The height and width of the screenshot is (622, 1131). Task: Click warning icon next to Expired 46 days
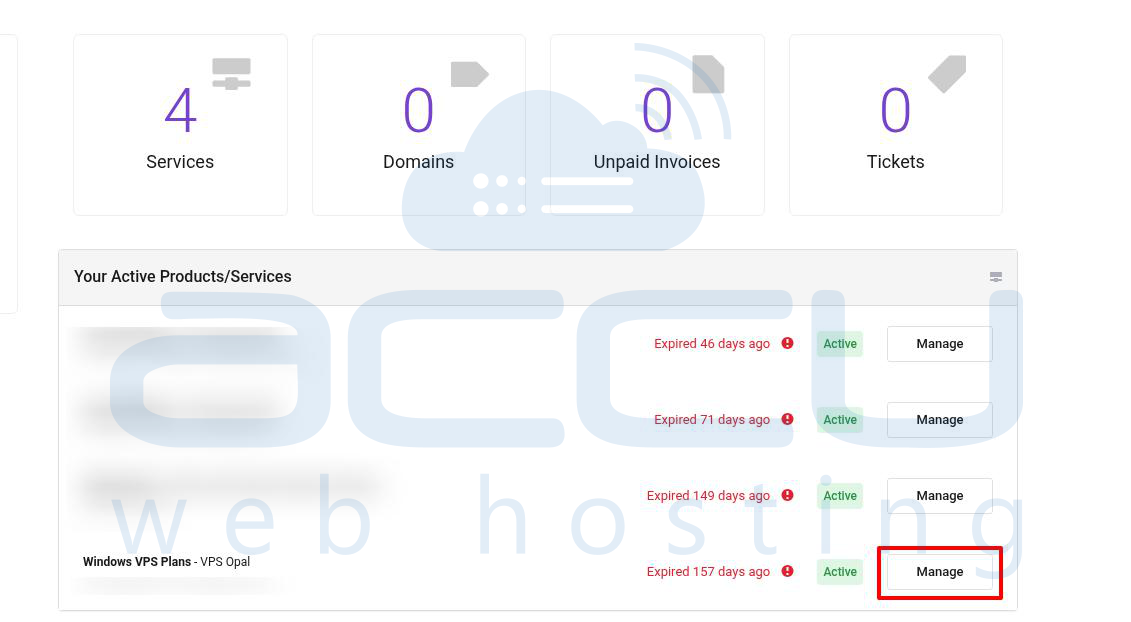click(788, 343)
